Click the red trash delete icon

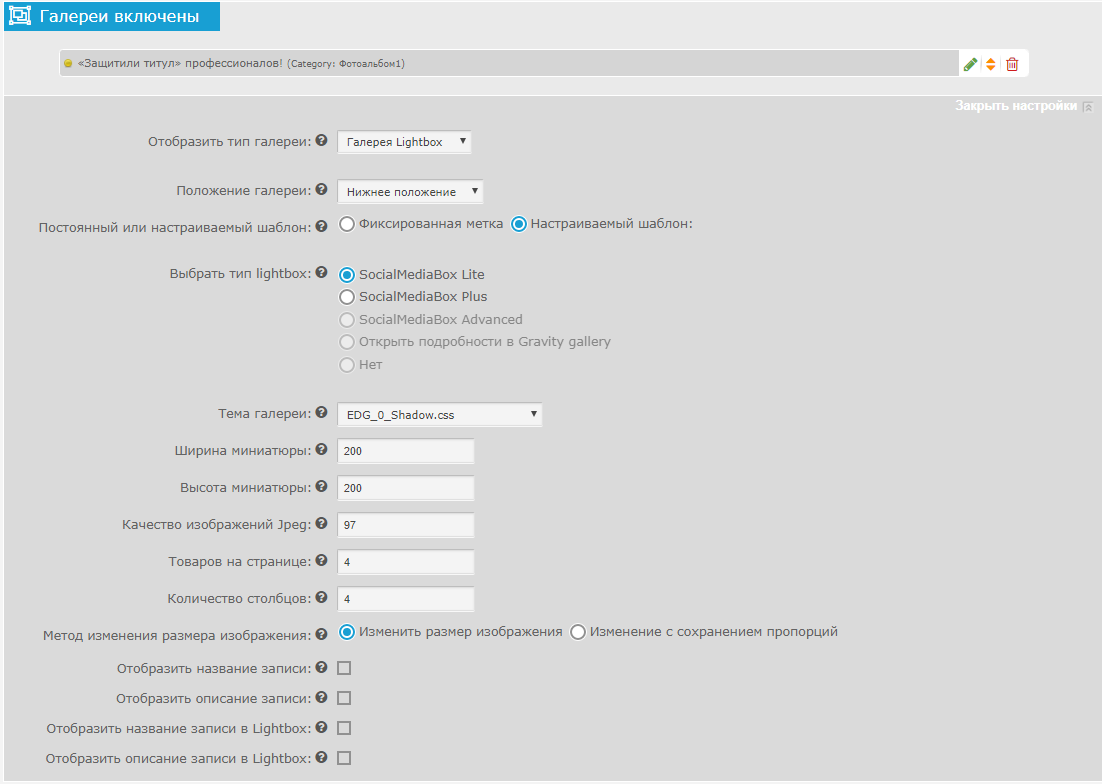coord(1012,64)
